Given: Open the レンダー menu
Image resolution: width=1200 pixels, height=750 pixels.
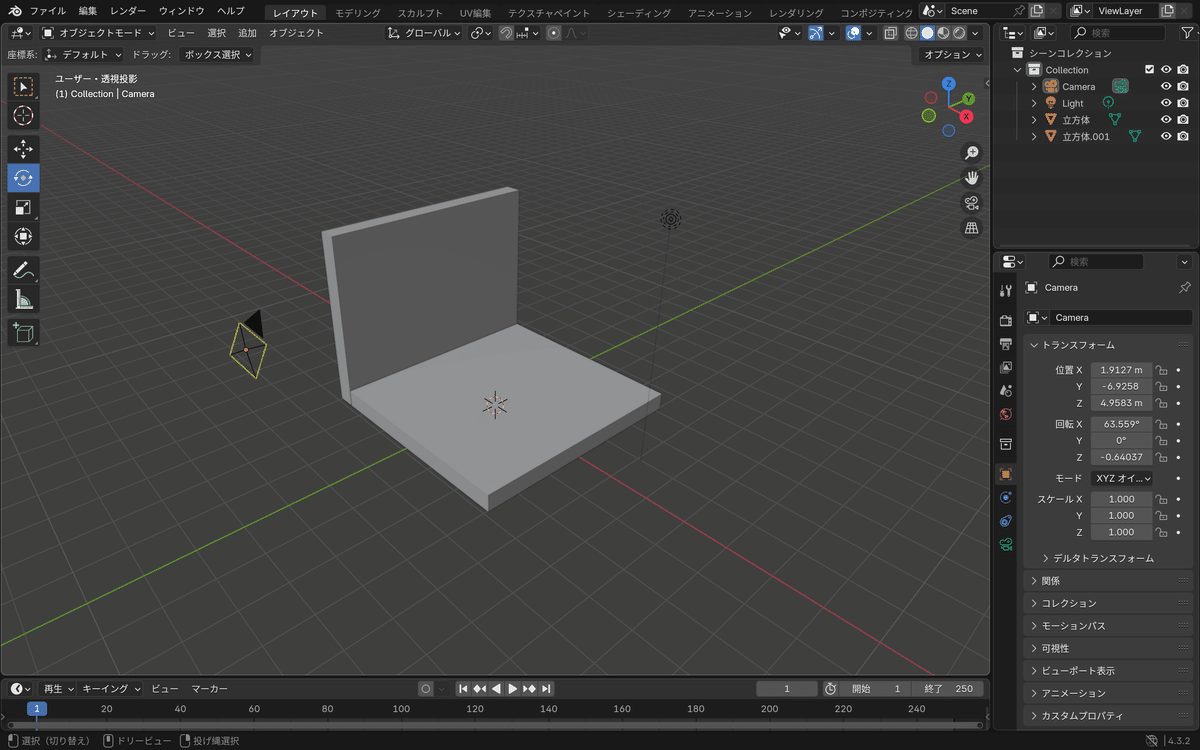Looking at the screenshot, I should 128,11.
